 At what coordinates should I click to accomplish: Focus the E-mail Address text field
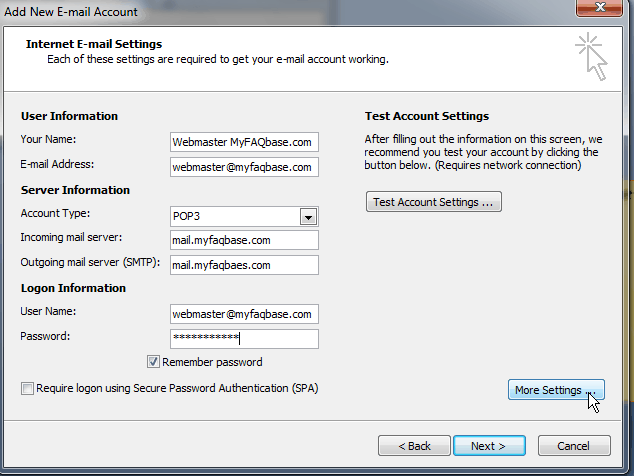click(244, 167)
